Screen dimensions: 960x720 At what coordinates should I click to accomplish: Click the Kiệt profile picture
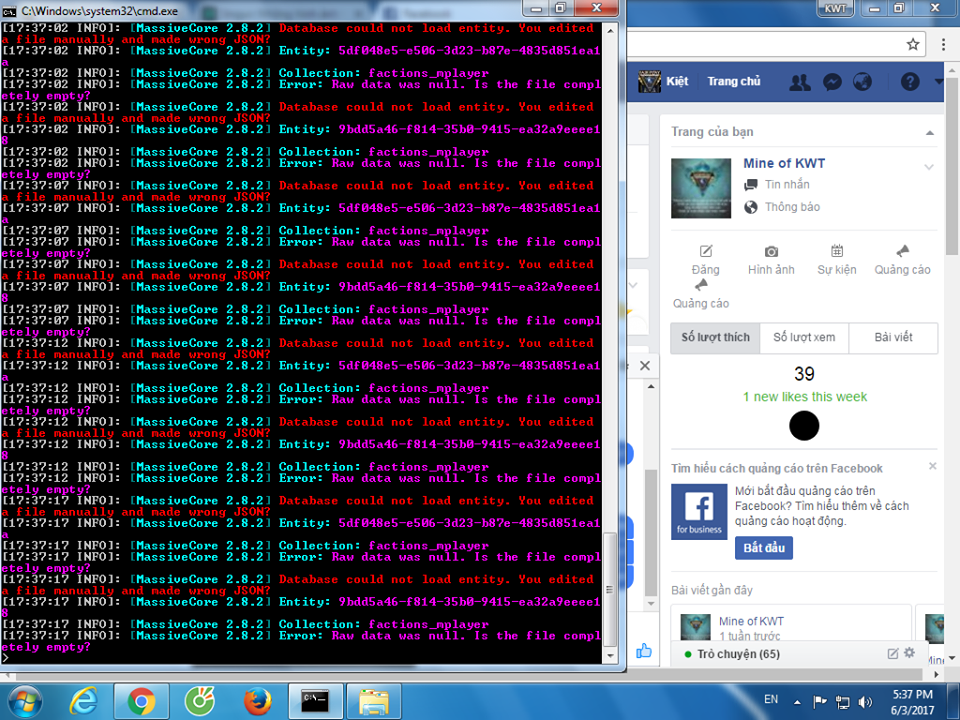pos(649,81)
